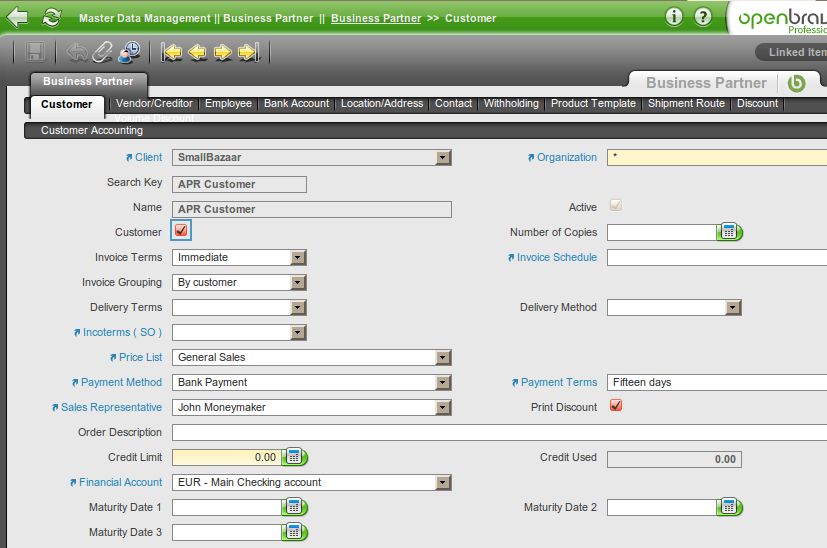Toggle the Active checkbox
827x548 pixels.
616,207
